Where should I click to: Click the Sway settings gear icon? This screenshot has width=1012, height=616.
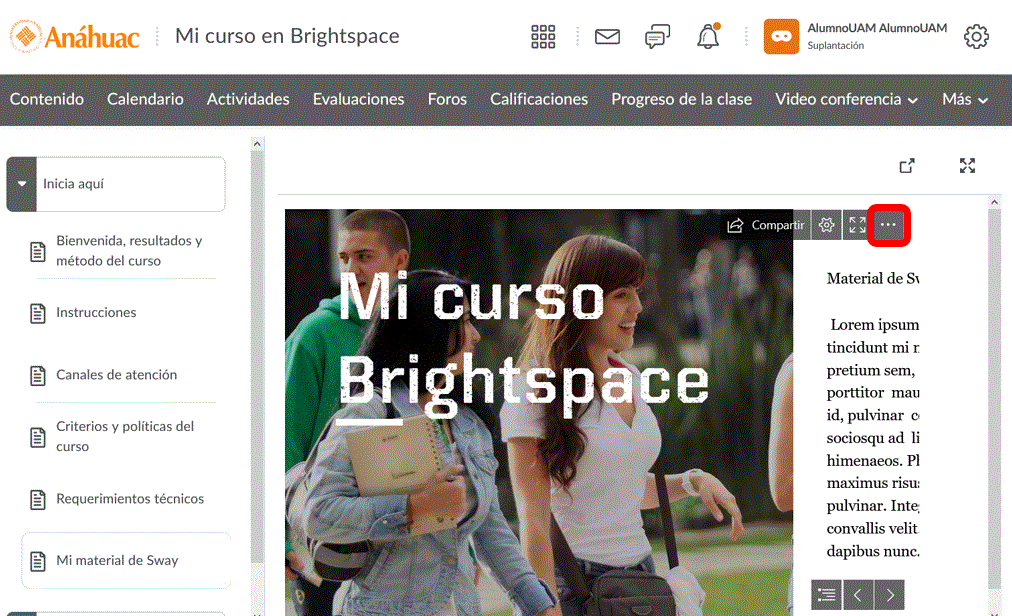click(x=826, y=225)
